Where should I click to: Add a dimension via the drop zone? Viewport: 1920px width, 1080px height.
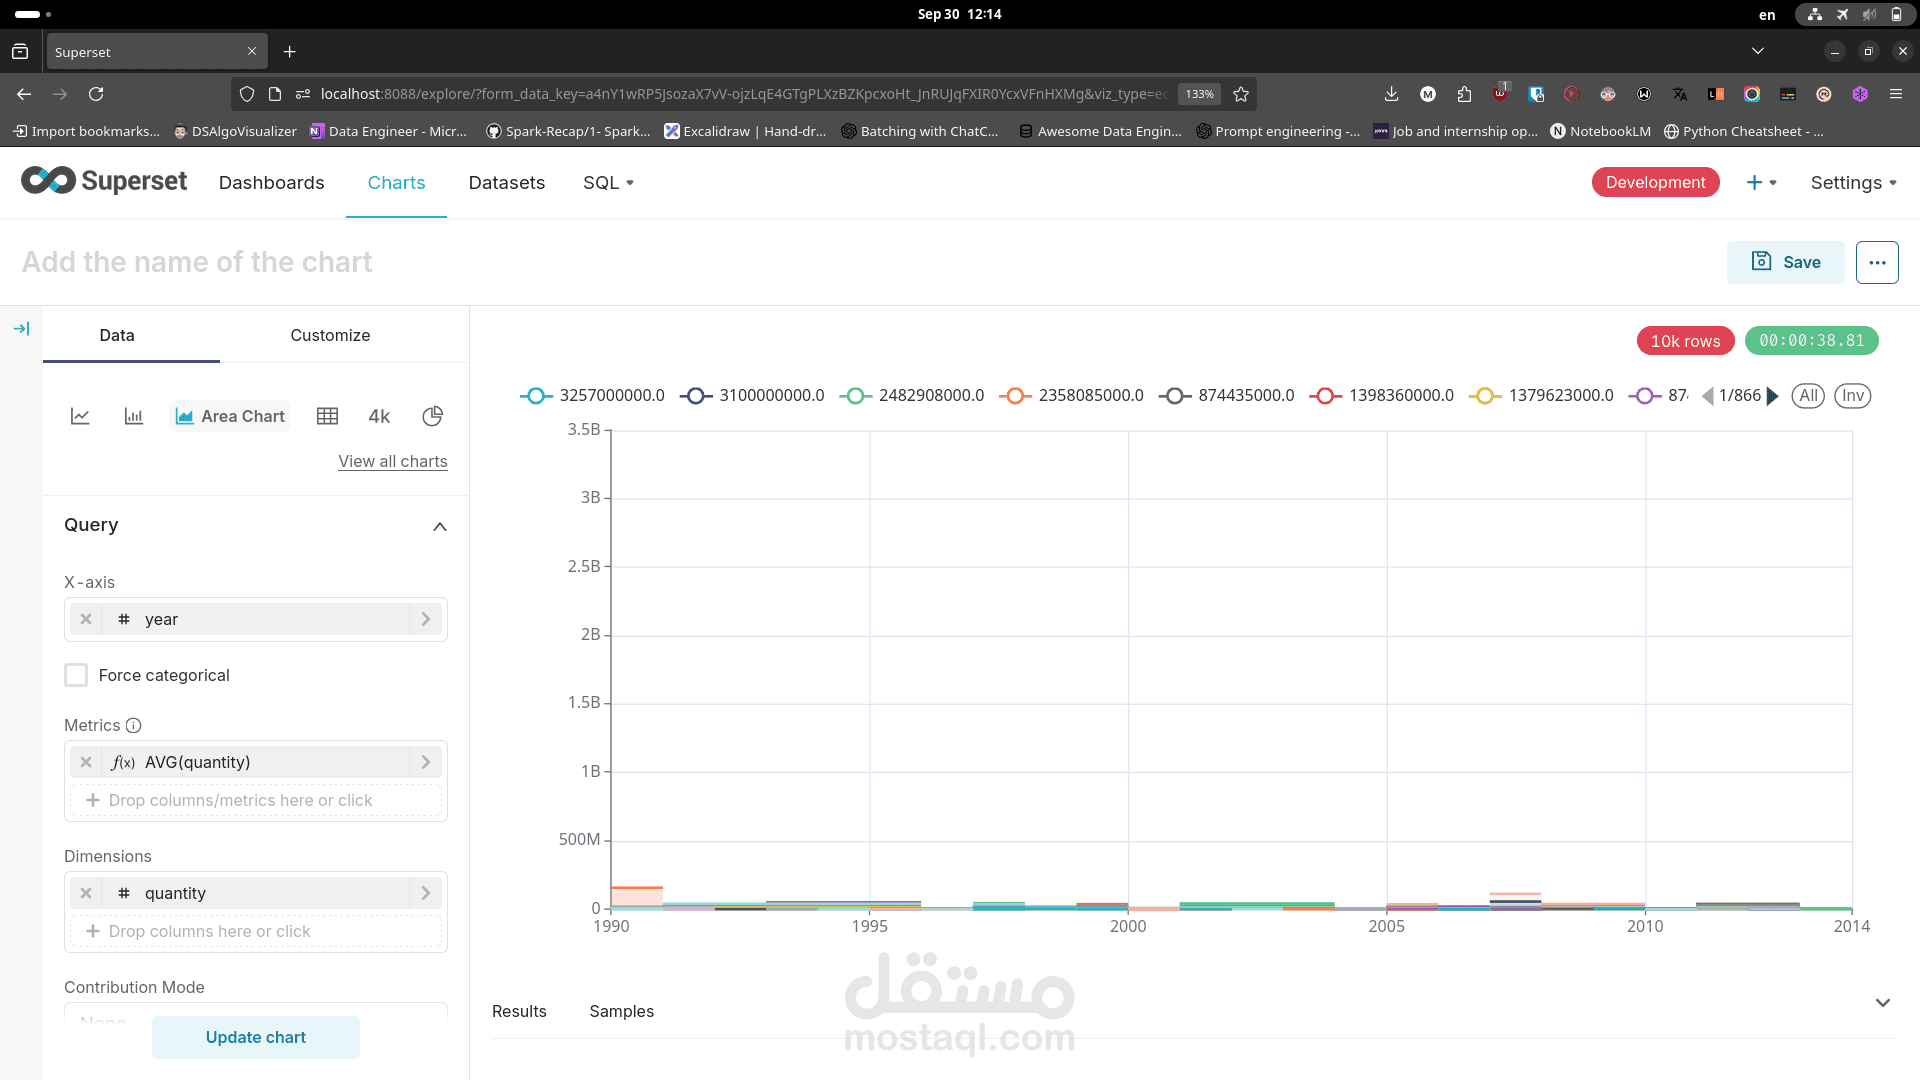pos(256,931)
